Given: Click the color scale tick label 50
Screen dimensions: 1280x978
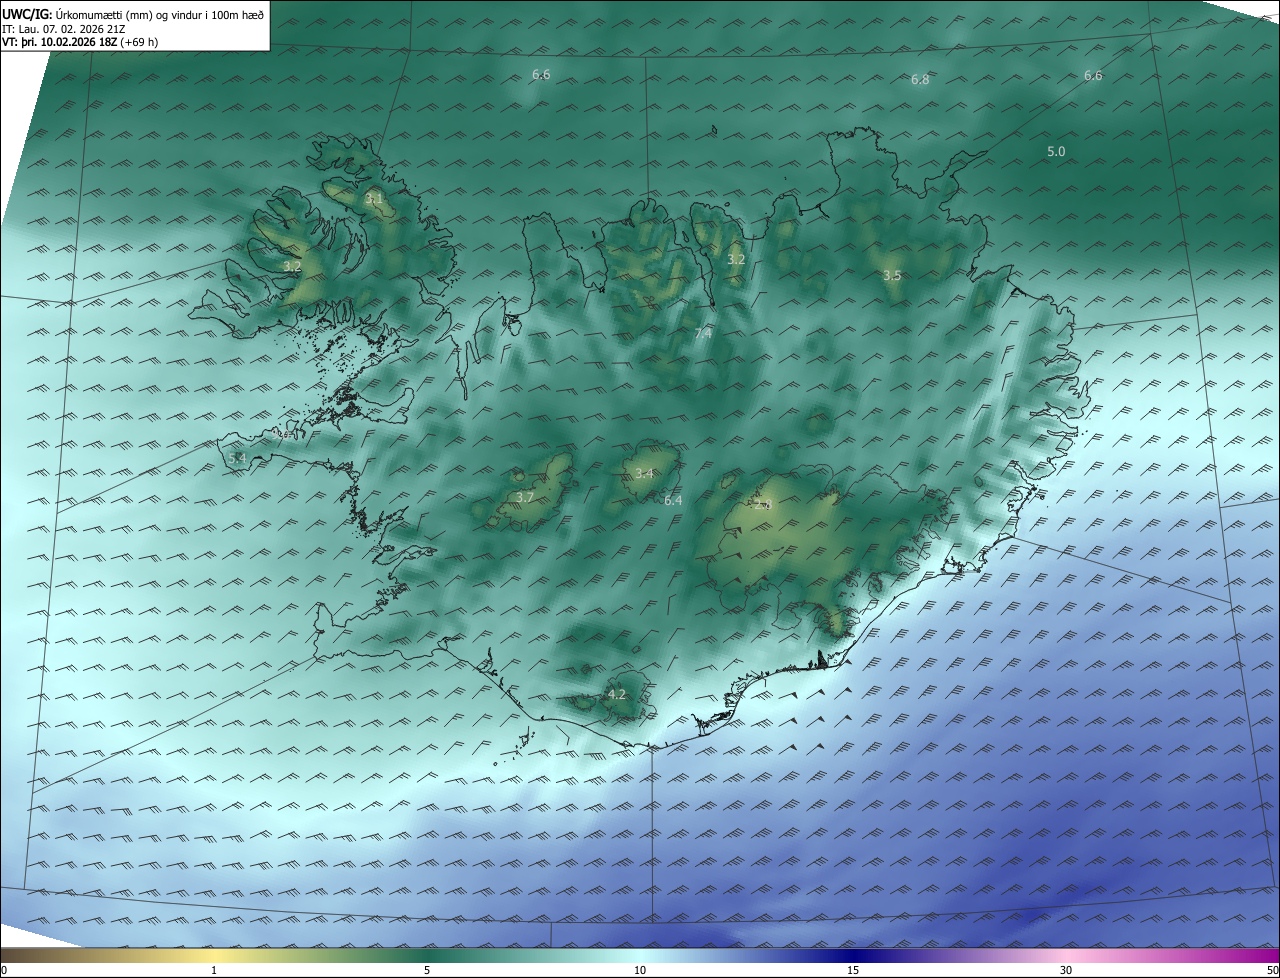Looking at the screenshot, I should tap(1272, 970).
